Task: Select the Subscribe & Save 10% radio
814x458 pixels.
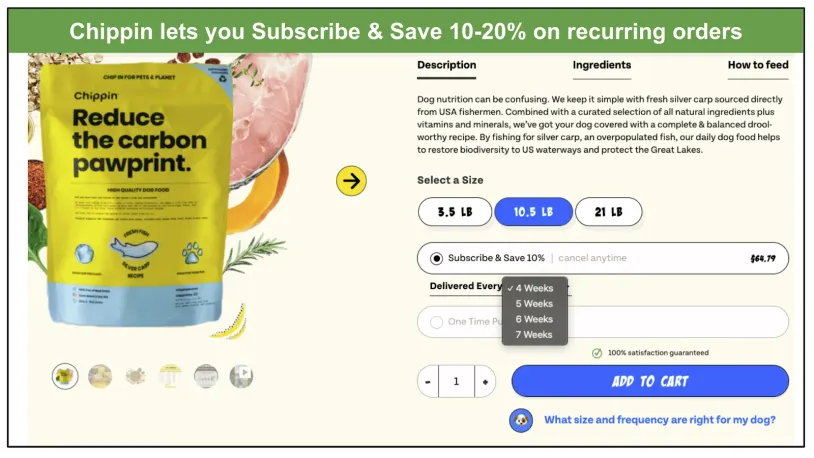Action: (x=437, y=259)
